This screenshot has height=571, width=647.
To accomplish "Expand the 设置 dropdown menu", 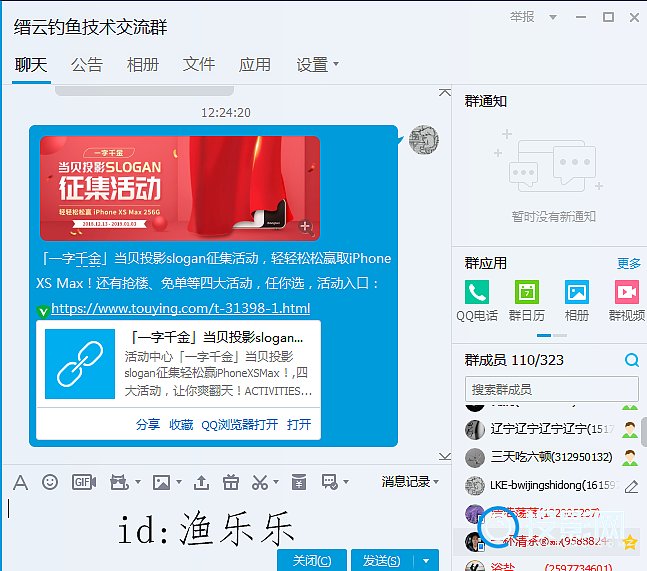I will 318,65.
